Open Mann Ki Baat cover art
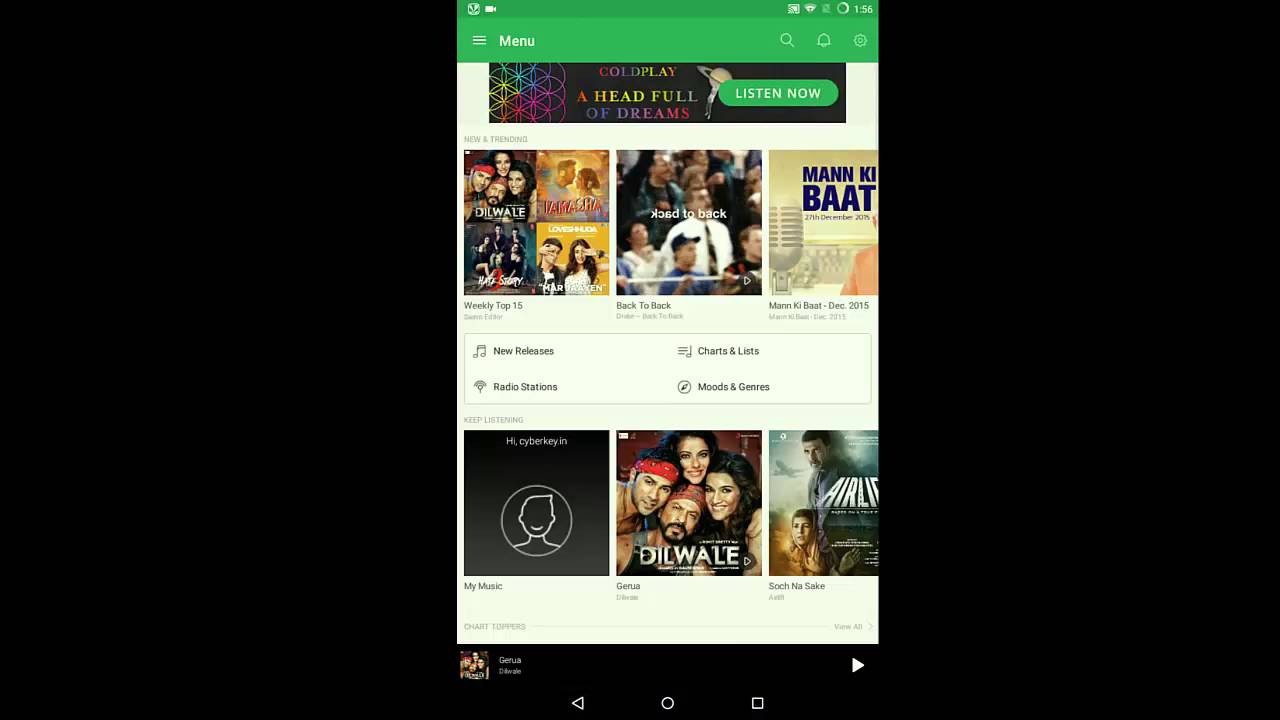The height and width of the screenshot is (720, 1280). 823,222
